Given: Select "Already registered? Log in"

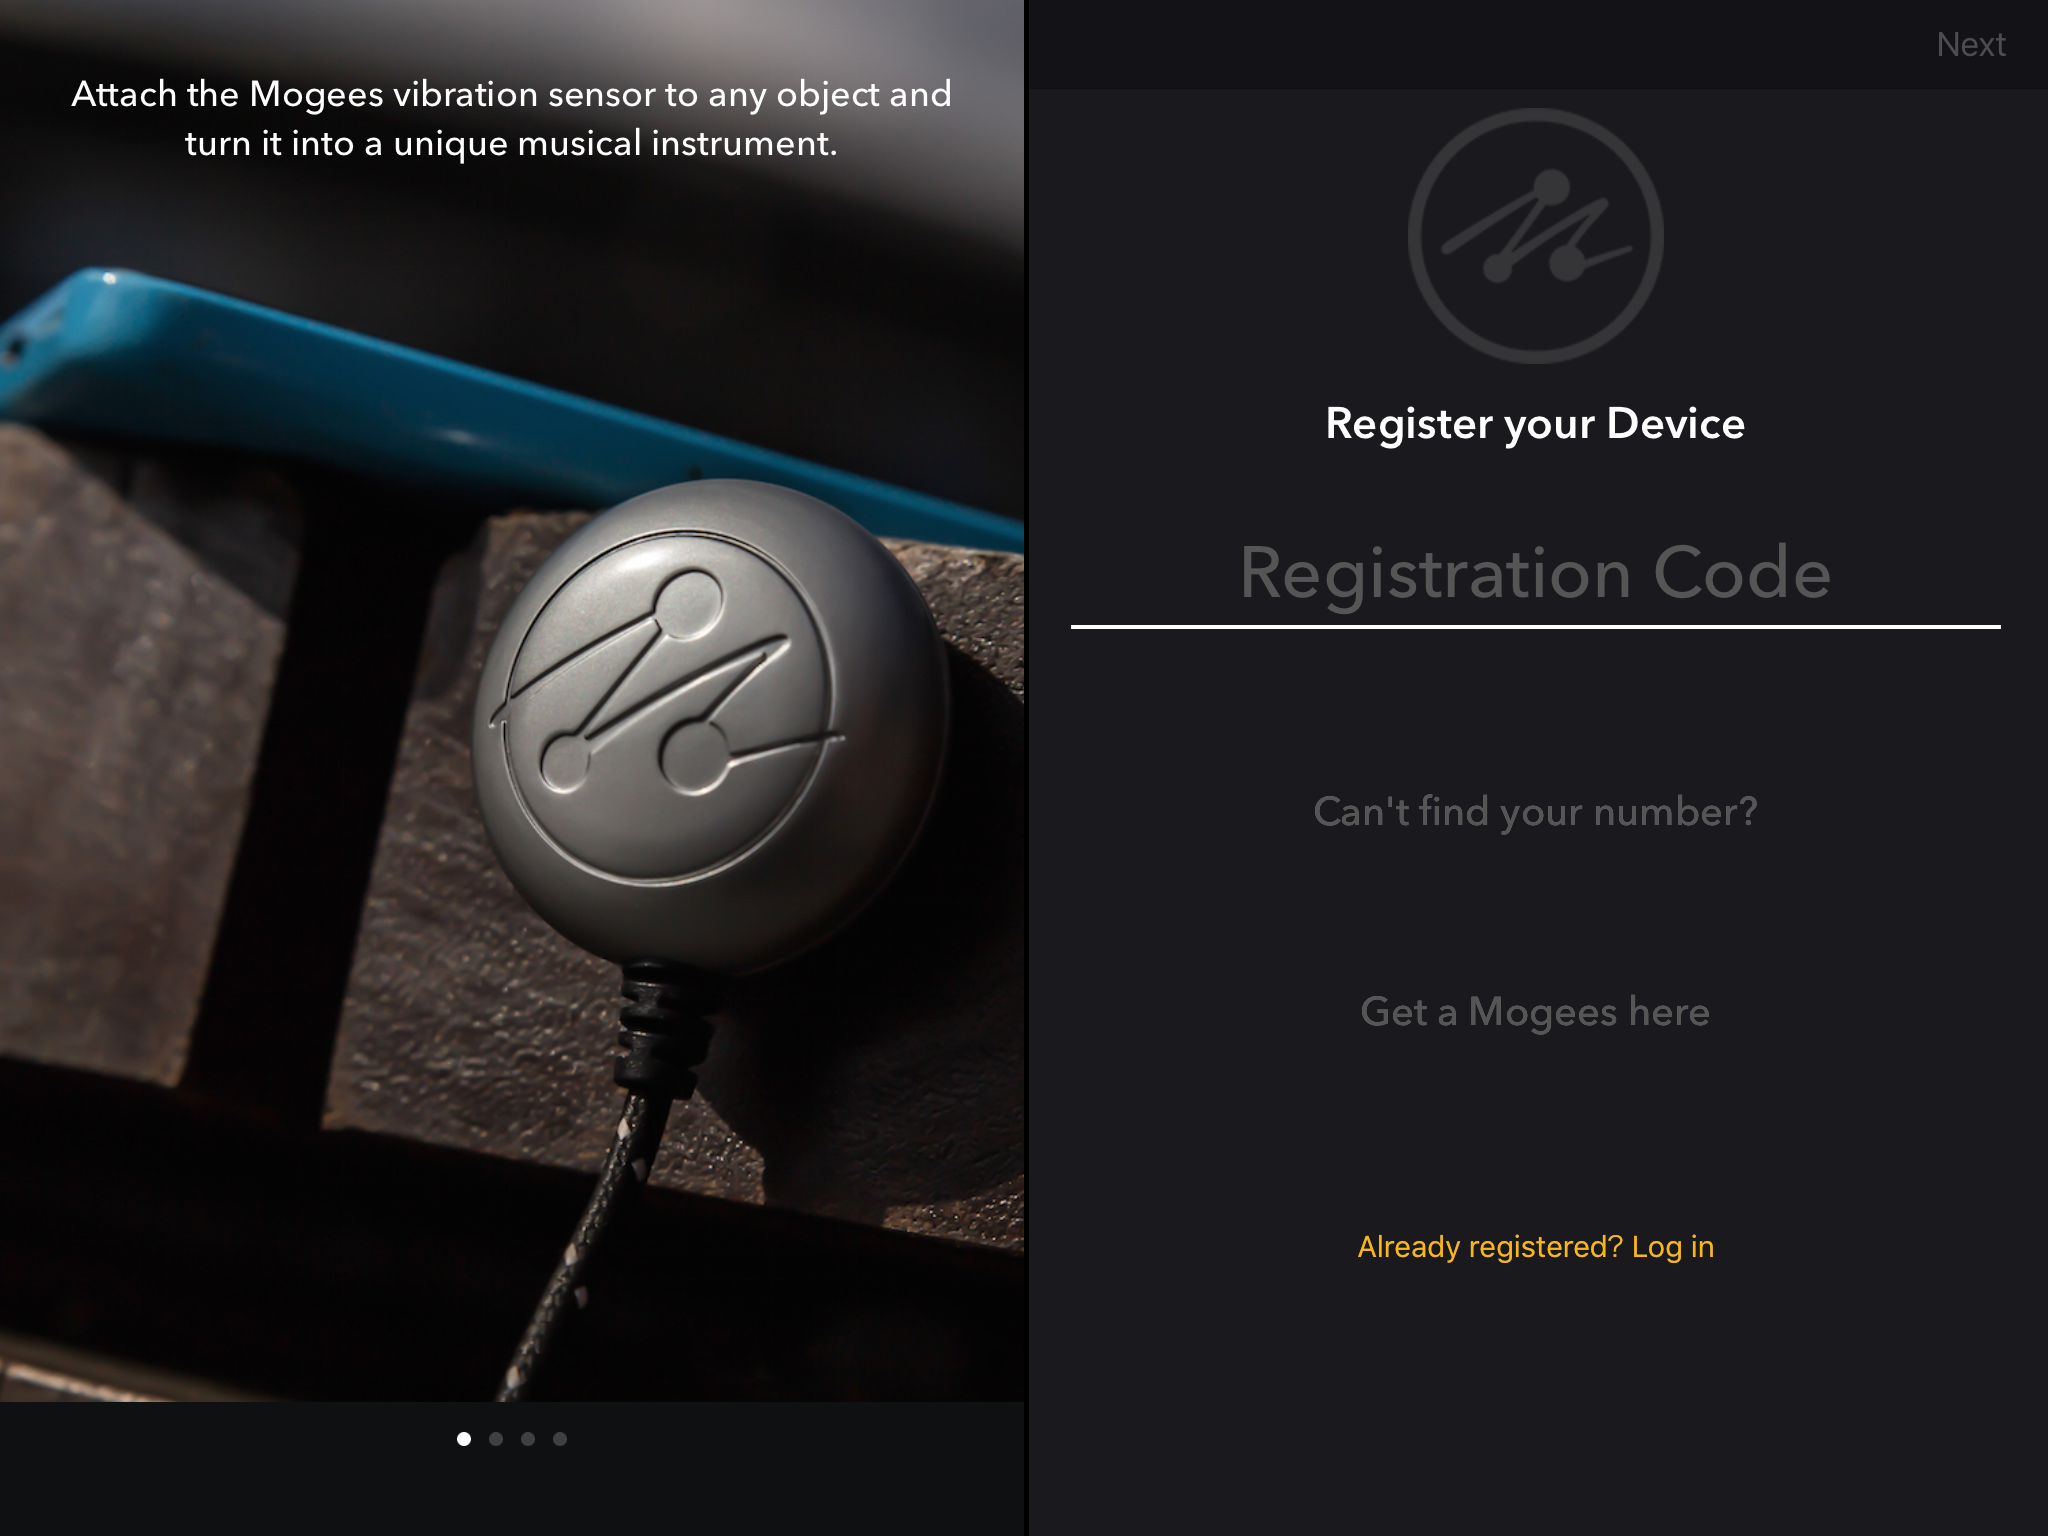Looking at the screenshot, I should [x=1536, y=1247].
